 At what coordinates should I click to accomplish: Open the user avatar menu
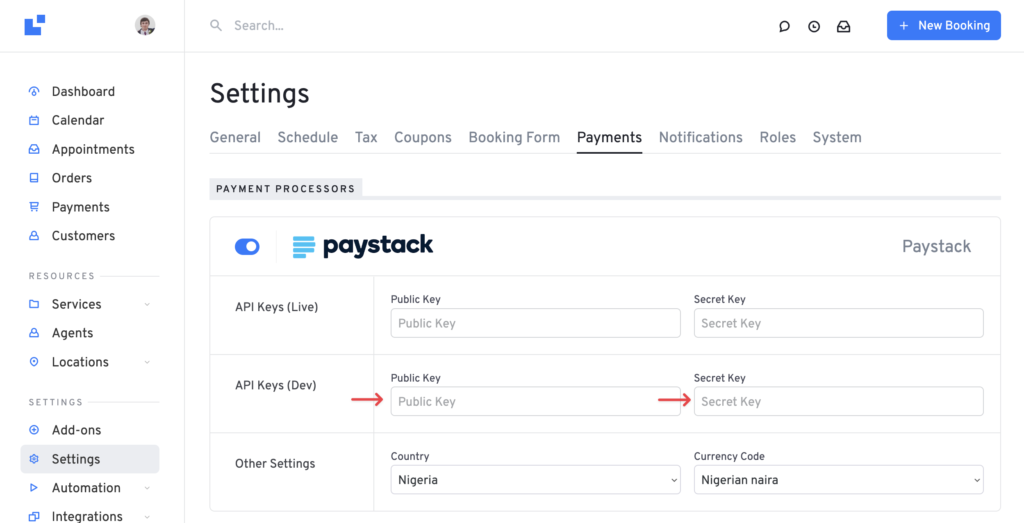(x=145, y=25)
